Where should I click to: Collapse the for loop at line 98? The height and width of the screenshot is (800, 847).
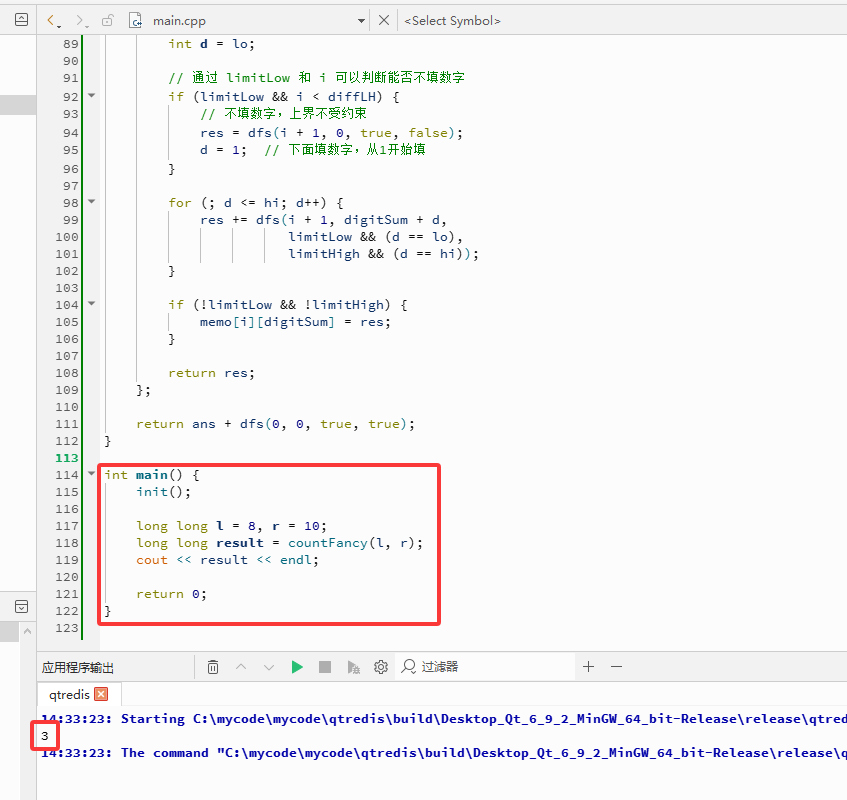[x=92, y=201]
